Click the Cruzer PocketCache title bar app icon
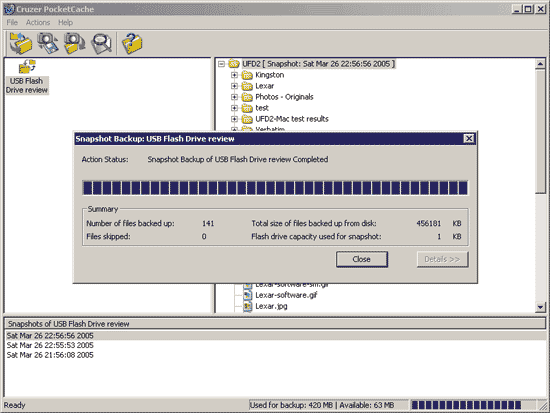550x413 pixels. click(9, 9)
